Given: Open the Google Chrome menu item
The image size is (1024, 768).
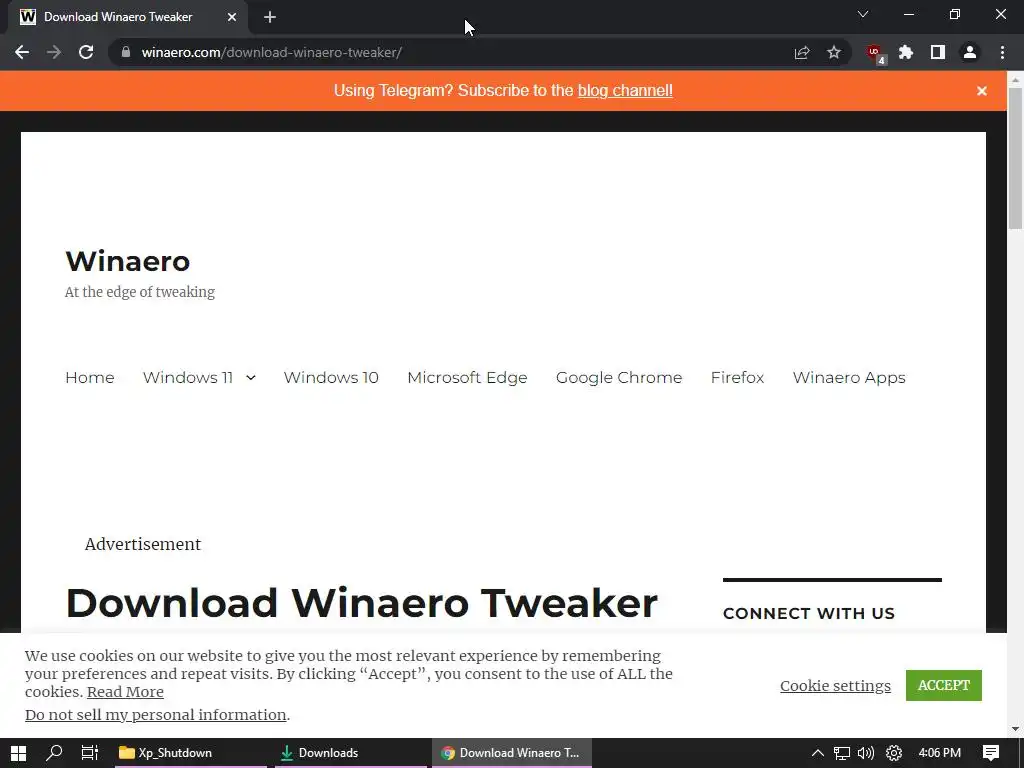Looking at the screenshot, I should coord(619,377).
